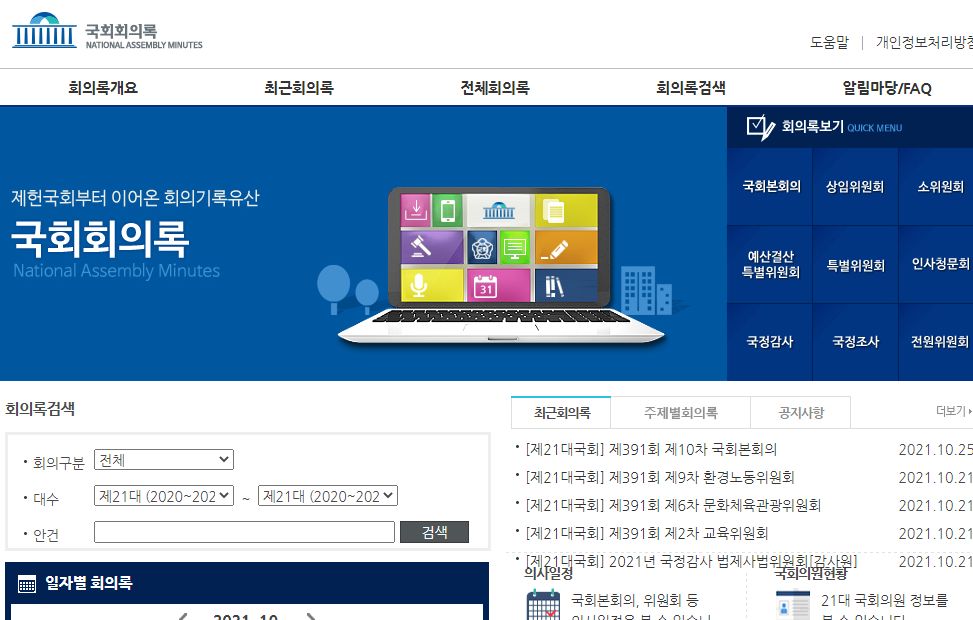Screen dimensions: 973x620
Task: Click the 회의록보기 checkmark icon
Action: point(760,127)
